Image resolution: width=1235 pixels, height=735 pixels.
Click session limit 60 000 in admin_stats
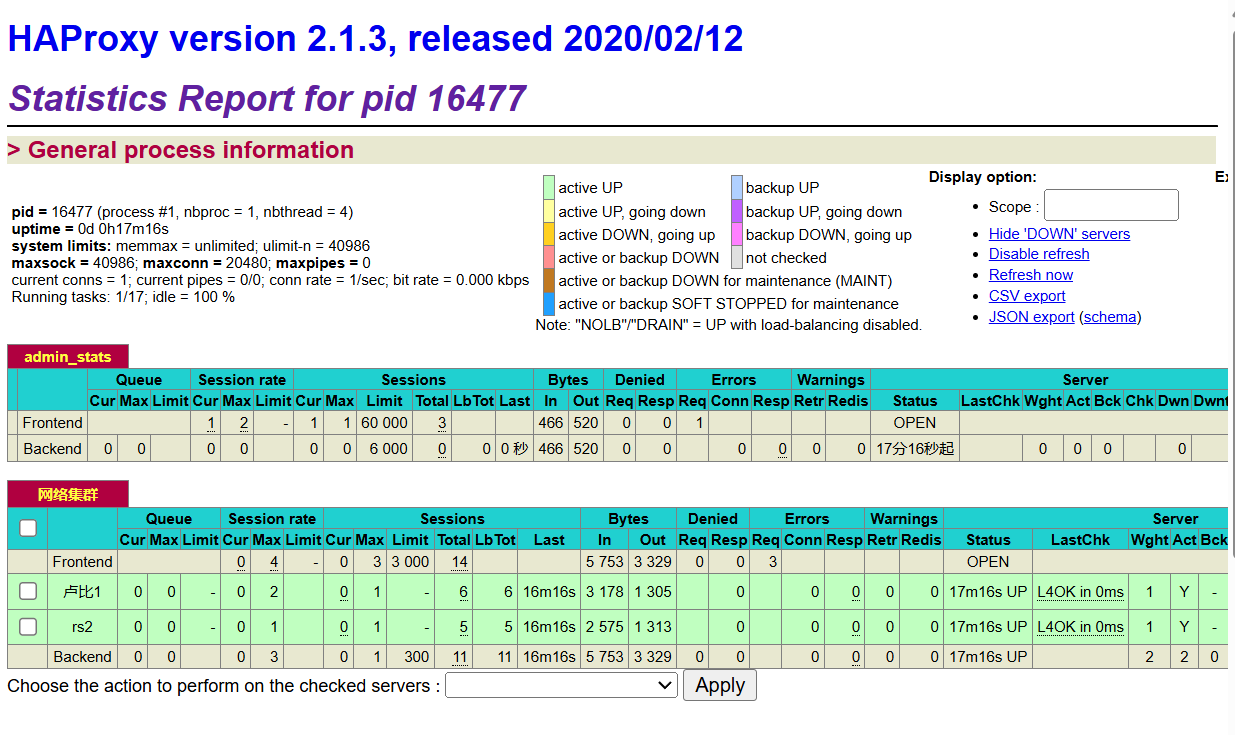384,423
